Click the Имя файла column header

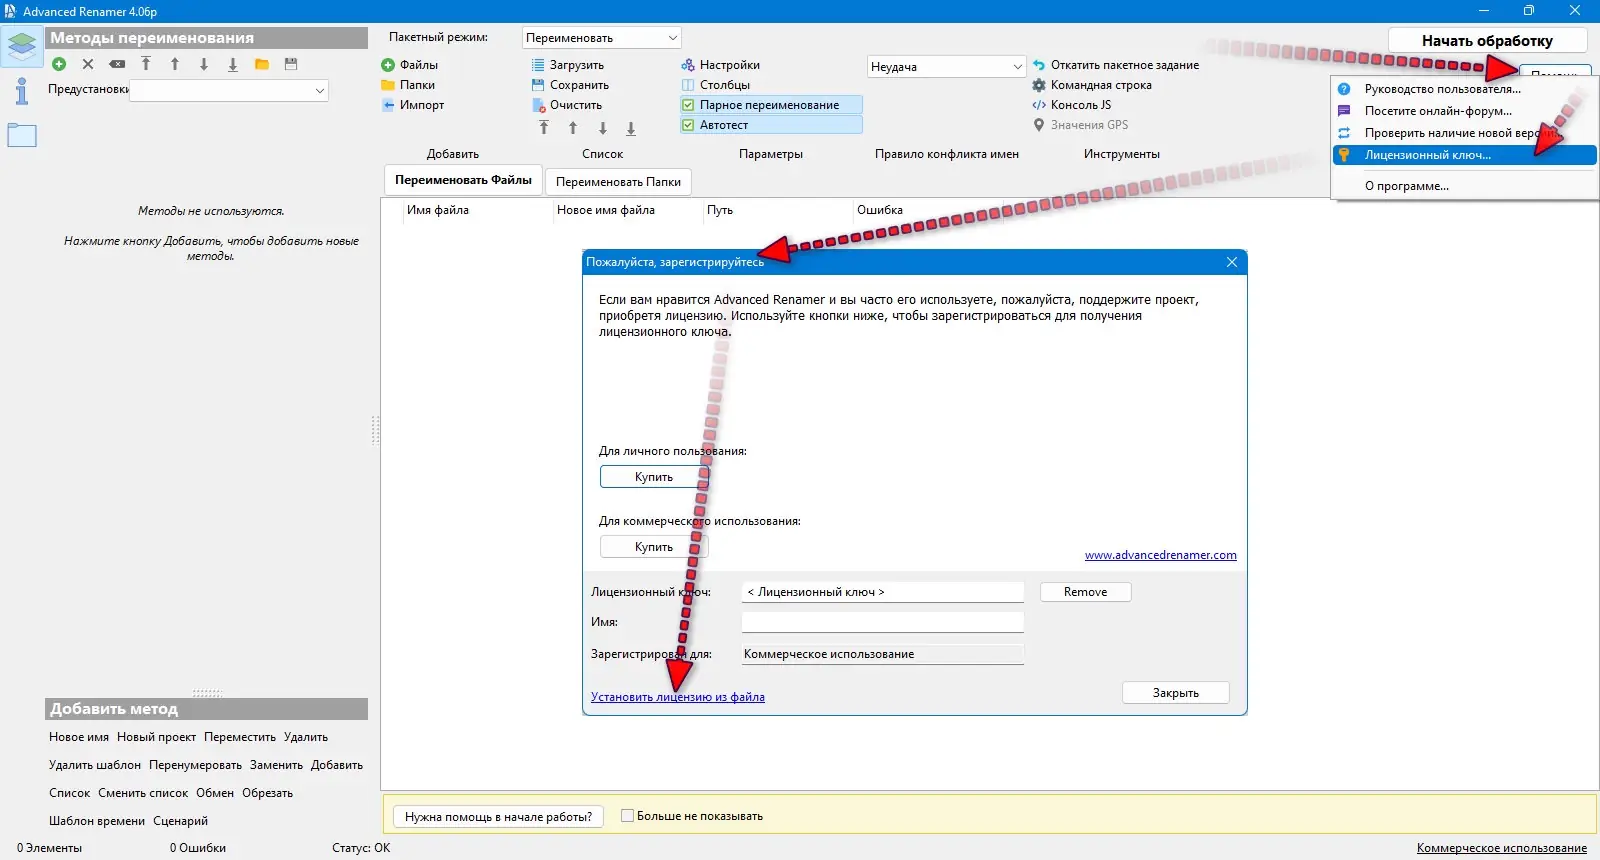(438, 210)
